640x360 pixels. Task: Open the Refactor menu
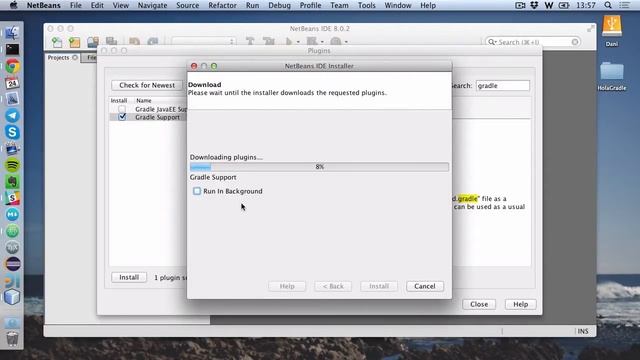coord(222,5)
